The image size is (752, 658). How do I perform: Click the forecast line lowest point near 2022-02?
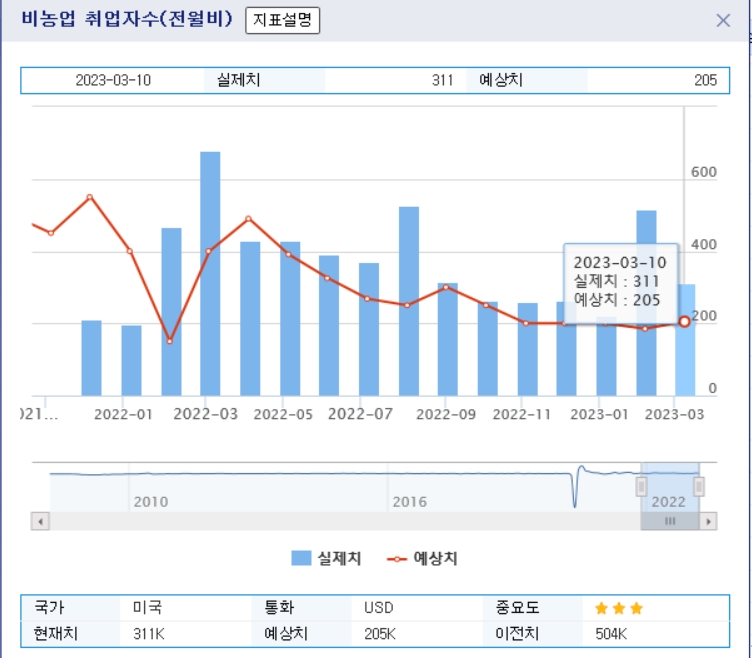(x=170, y=341)
